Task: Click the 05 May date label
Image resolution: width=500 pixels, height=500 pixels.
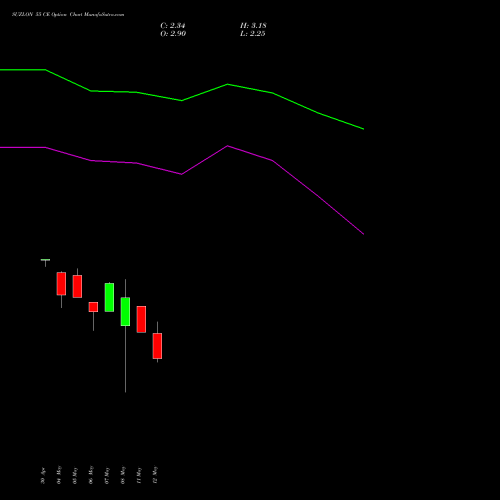Action: [75, 475]
